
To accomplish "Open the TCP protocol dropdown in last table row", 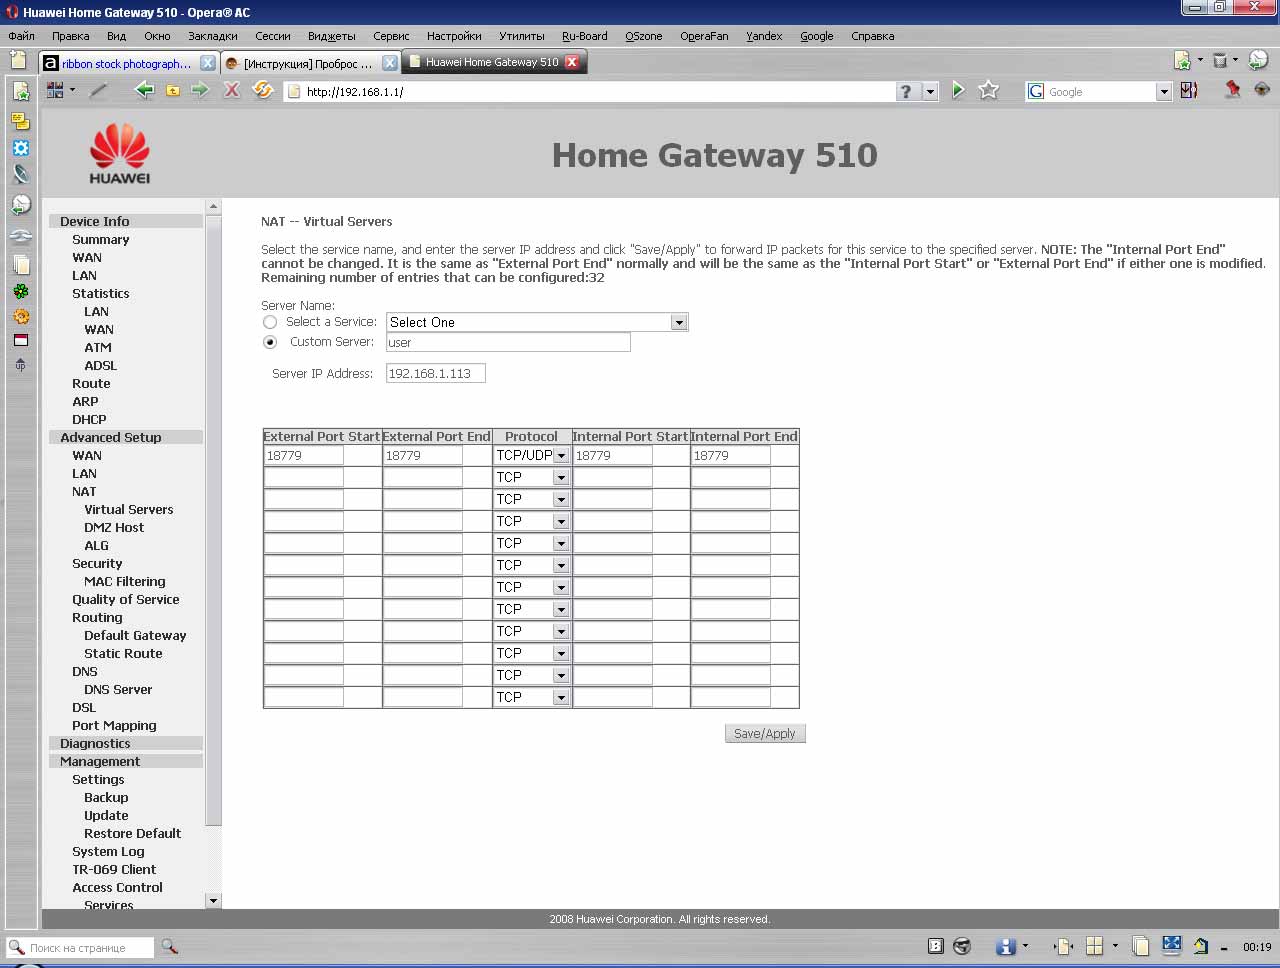I will (x=531, y=697).
